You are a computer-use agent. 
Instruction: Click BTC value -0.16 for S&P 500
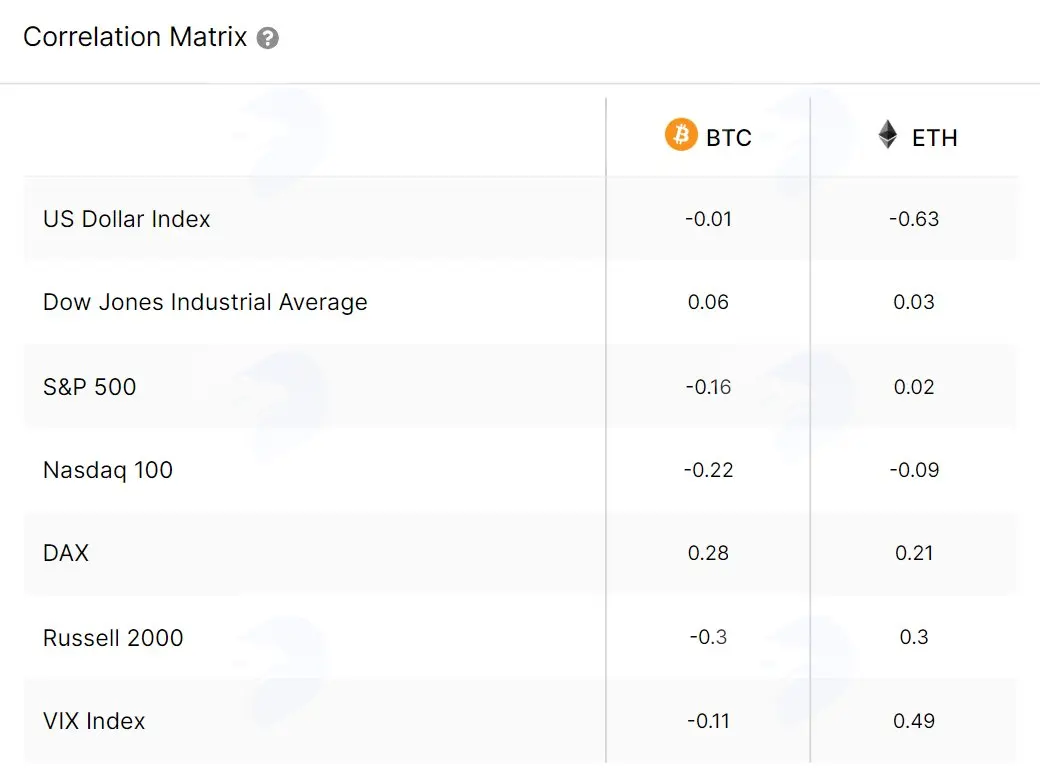[708, 387]
